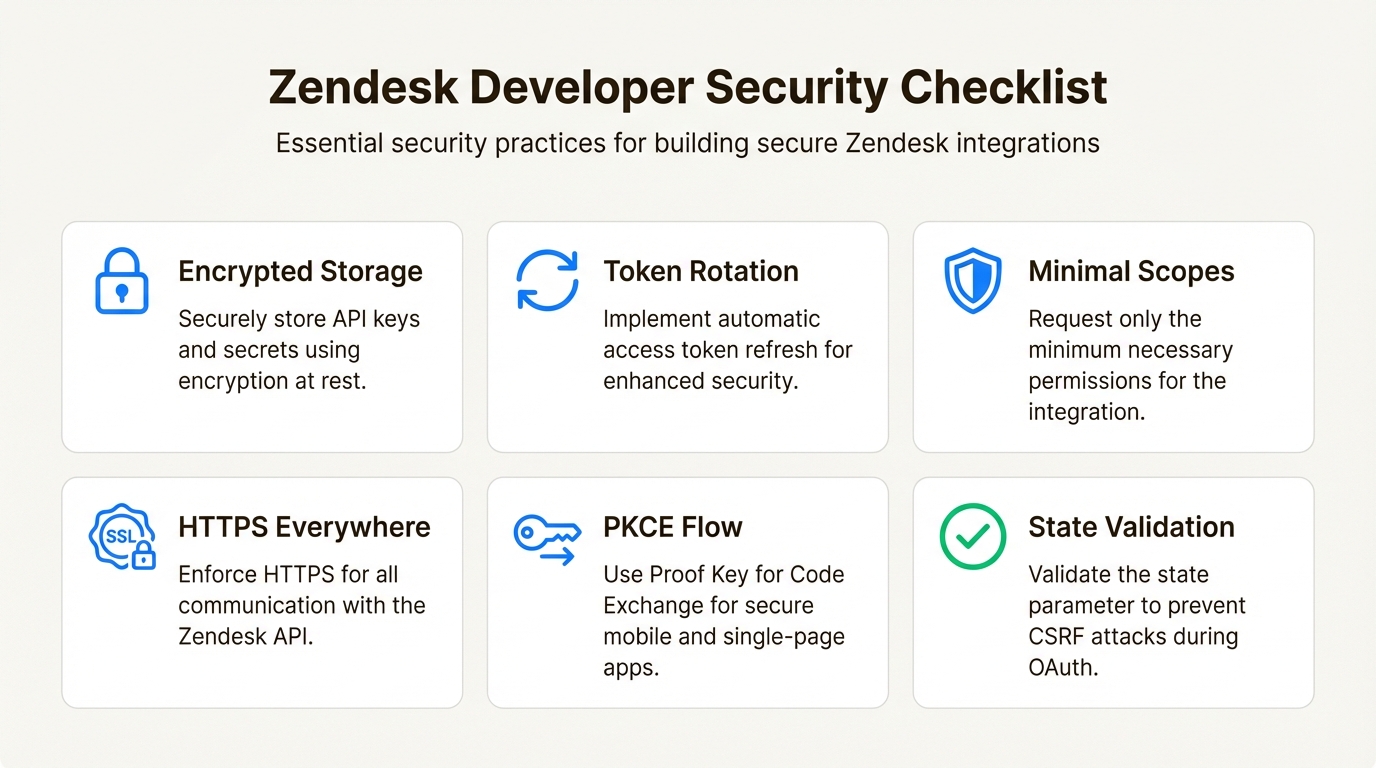Click the HTTPS Everywhere heading
The height and width of the screenshot is (768, 1376).
point(304,527)
